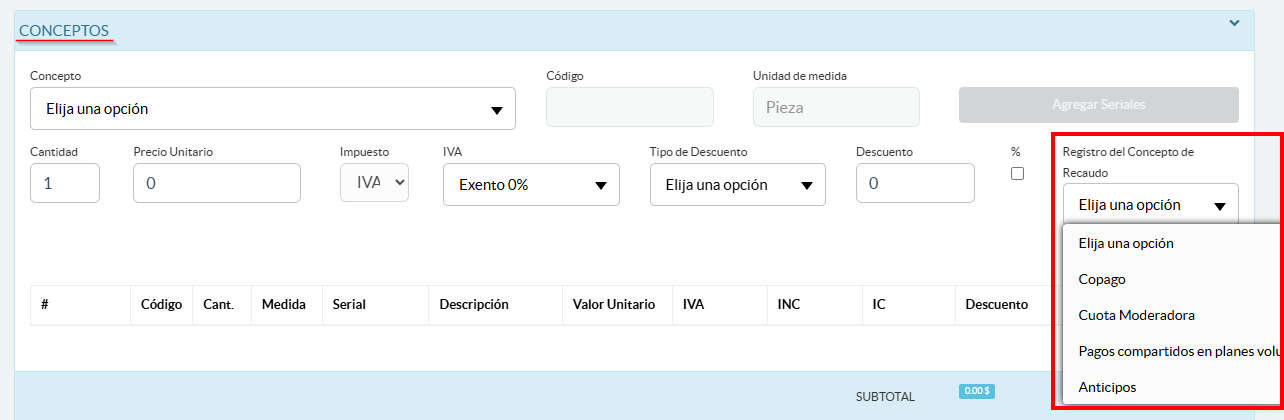1284x420 pixels.
Task: Click the Unidad de medida field
Action: [x=835, y=107]
